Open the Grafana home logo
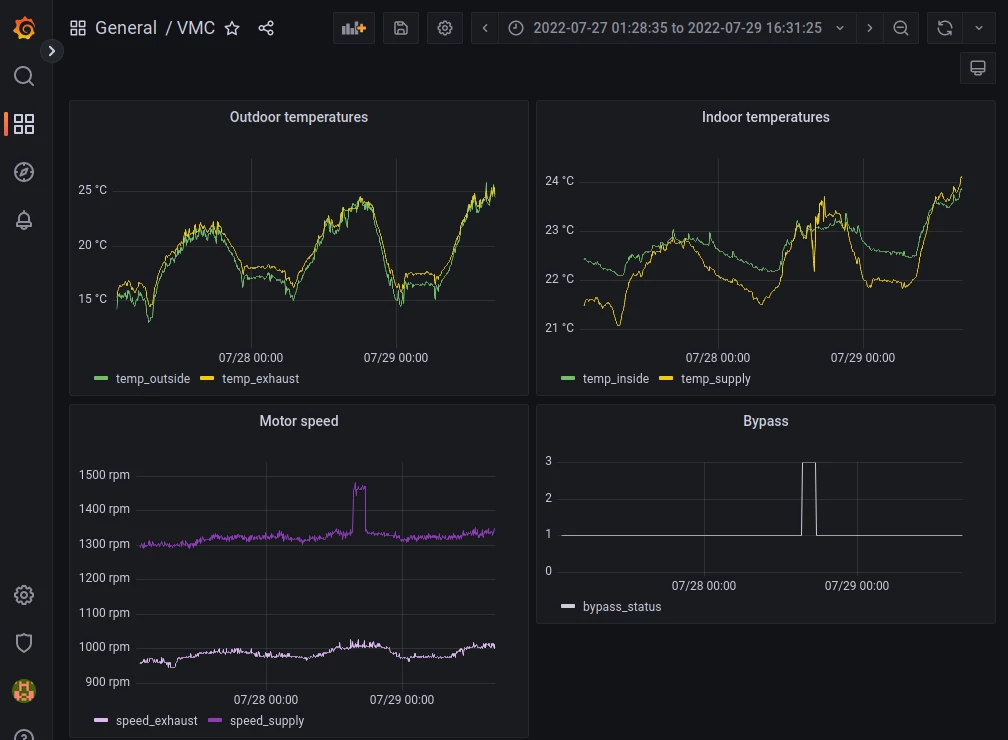This screenshot has width=1008, height=740. pos(24,28)
